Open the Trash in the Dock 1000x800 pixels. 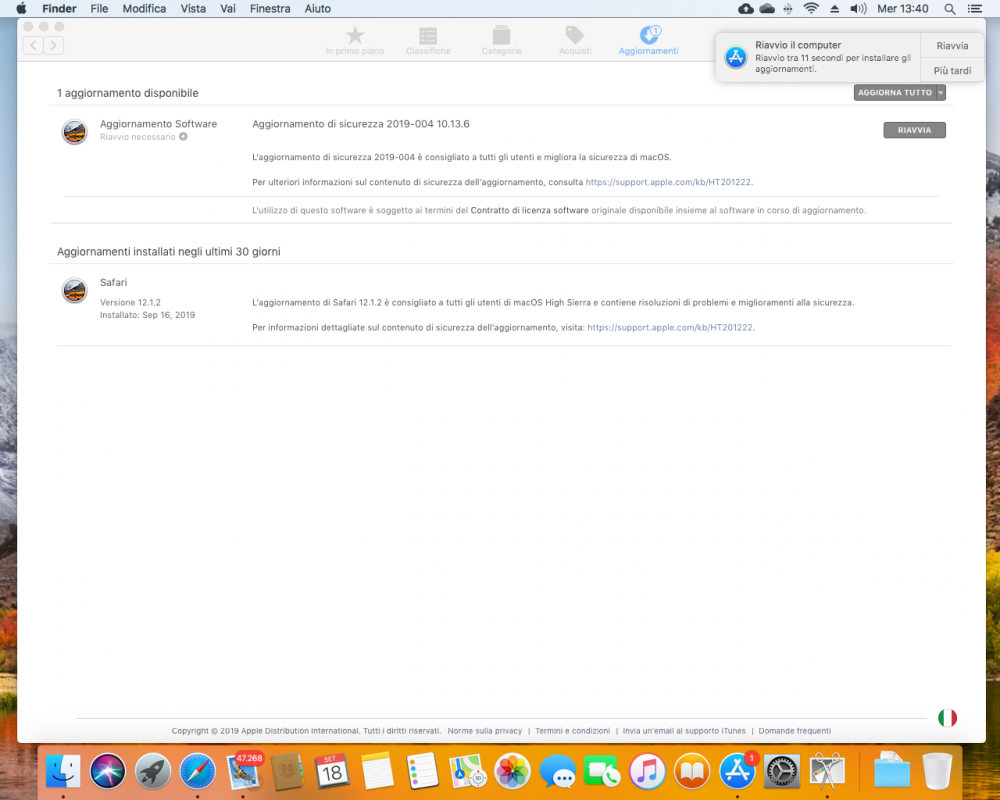point(938,771)
